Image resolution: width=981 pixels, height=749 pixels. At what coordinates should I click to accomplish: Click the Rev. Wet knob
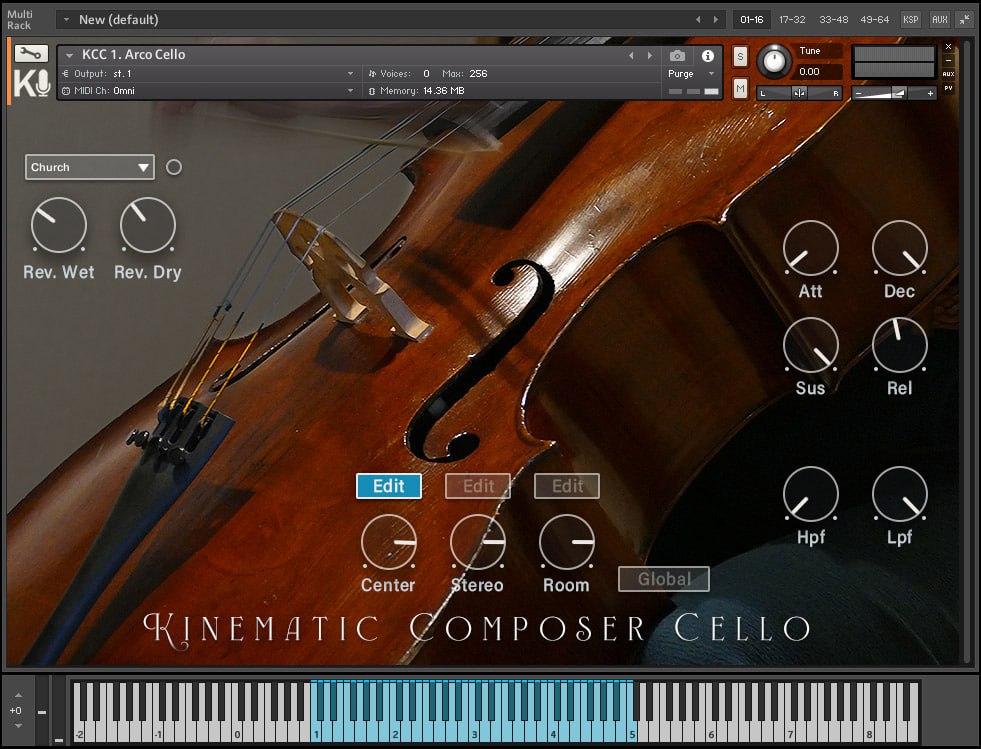59,225
